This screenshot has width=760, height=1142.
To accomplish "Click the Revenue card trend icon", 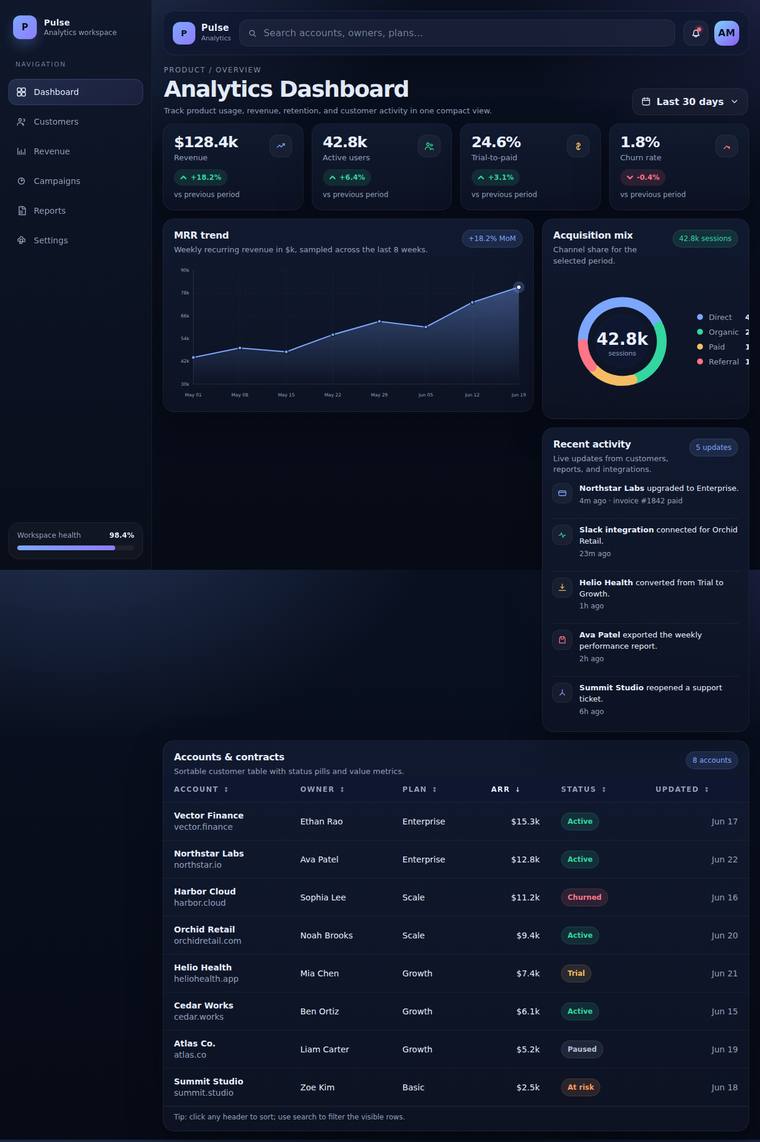I will coord(281,146).
